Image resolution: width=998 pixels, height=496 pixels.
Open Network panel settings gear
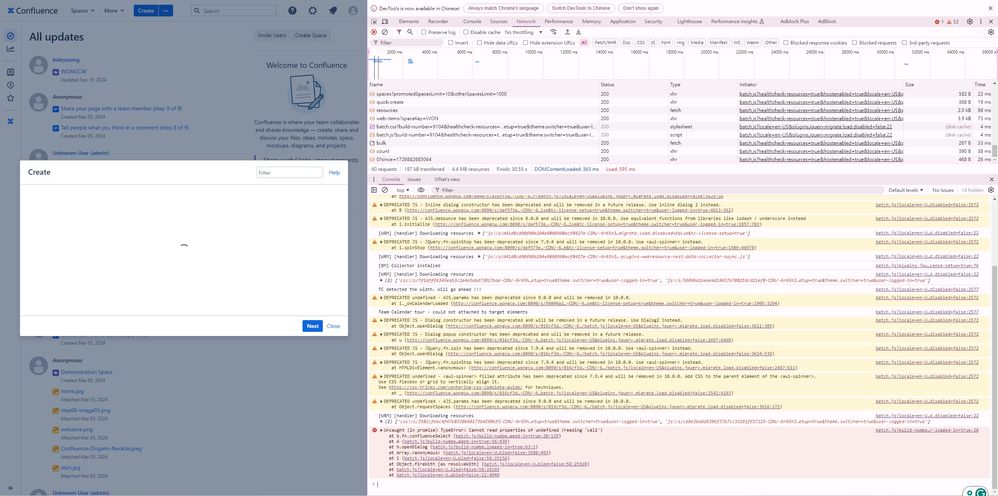point(990,32)
